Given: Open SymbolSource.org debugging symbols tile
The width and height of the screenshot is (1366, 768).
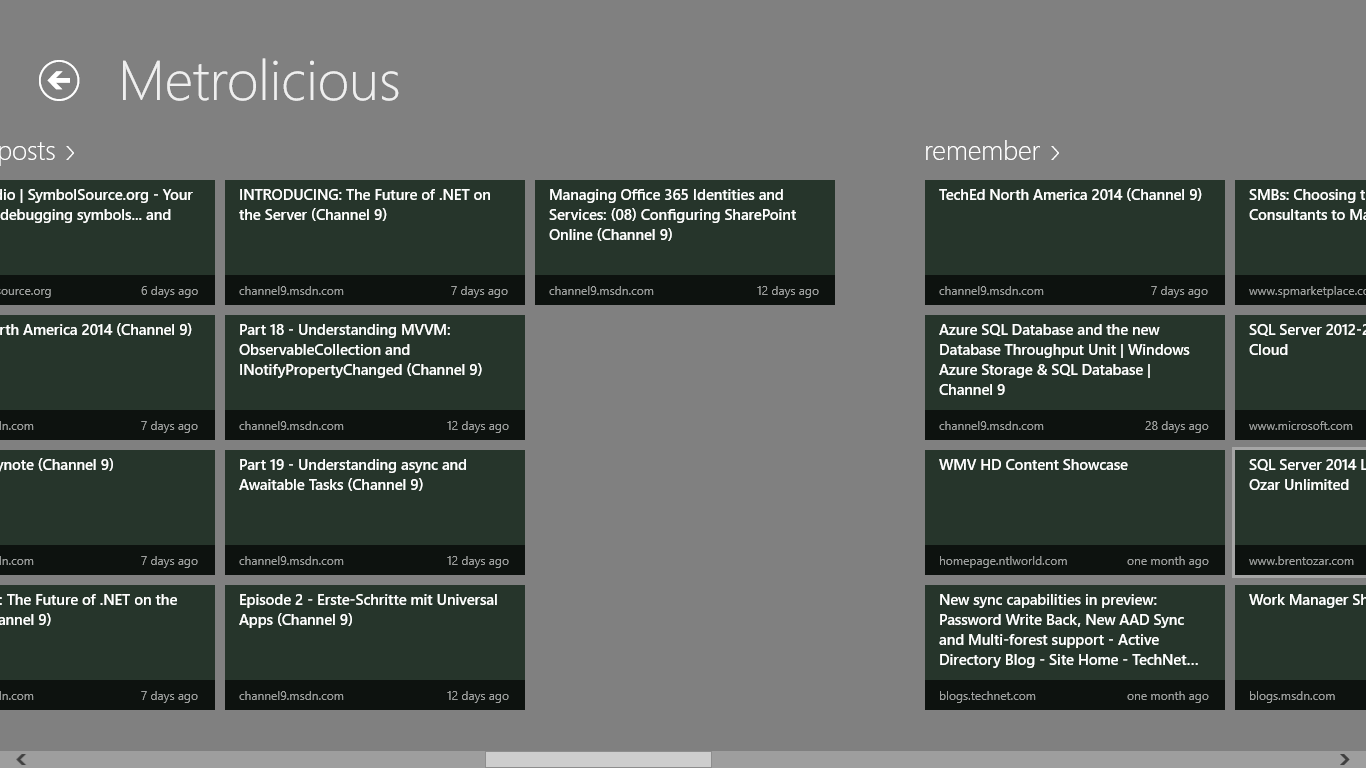Looking at the screenshot, I should tap(107, 242).
